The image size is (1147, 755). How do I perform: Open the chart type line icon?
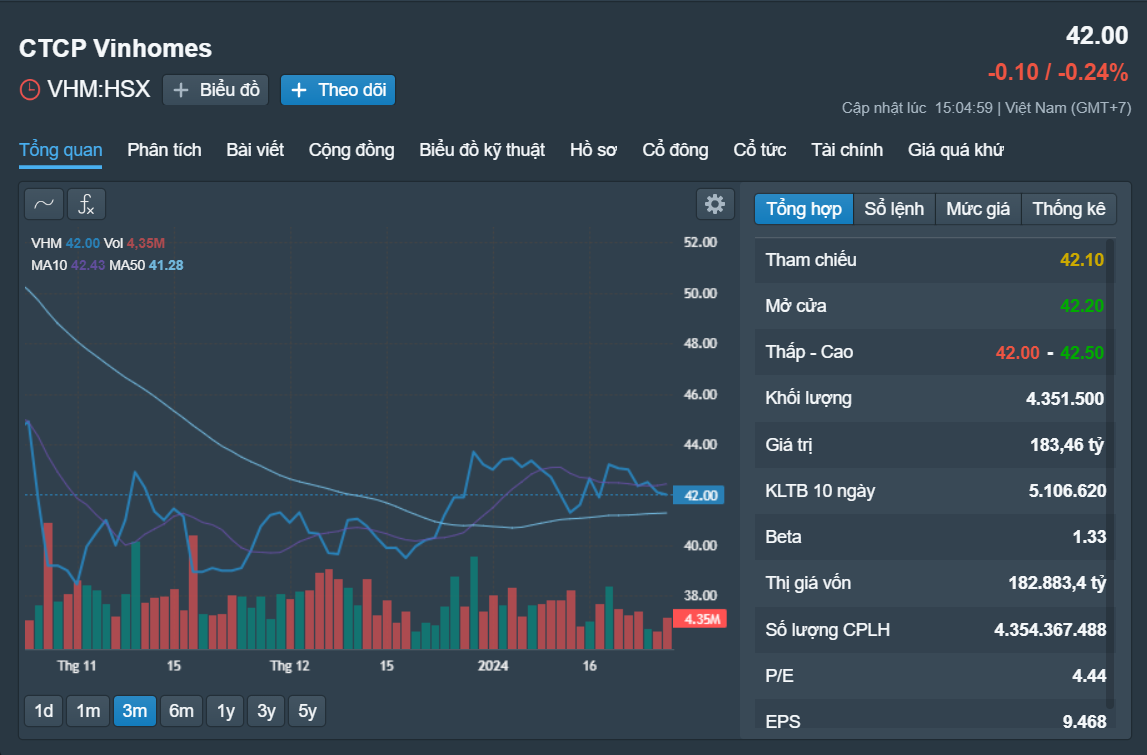click(x=44, y=204)
